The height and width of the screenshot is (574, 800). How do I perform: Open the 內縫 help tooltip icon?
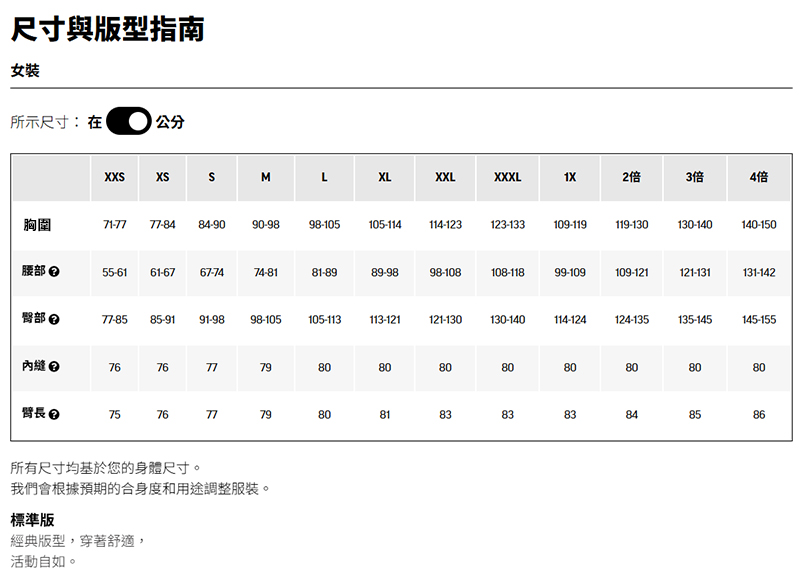pos(54,367)
